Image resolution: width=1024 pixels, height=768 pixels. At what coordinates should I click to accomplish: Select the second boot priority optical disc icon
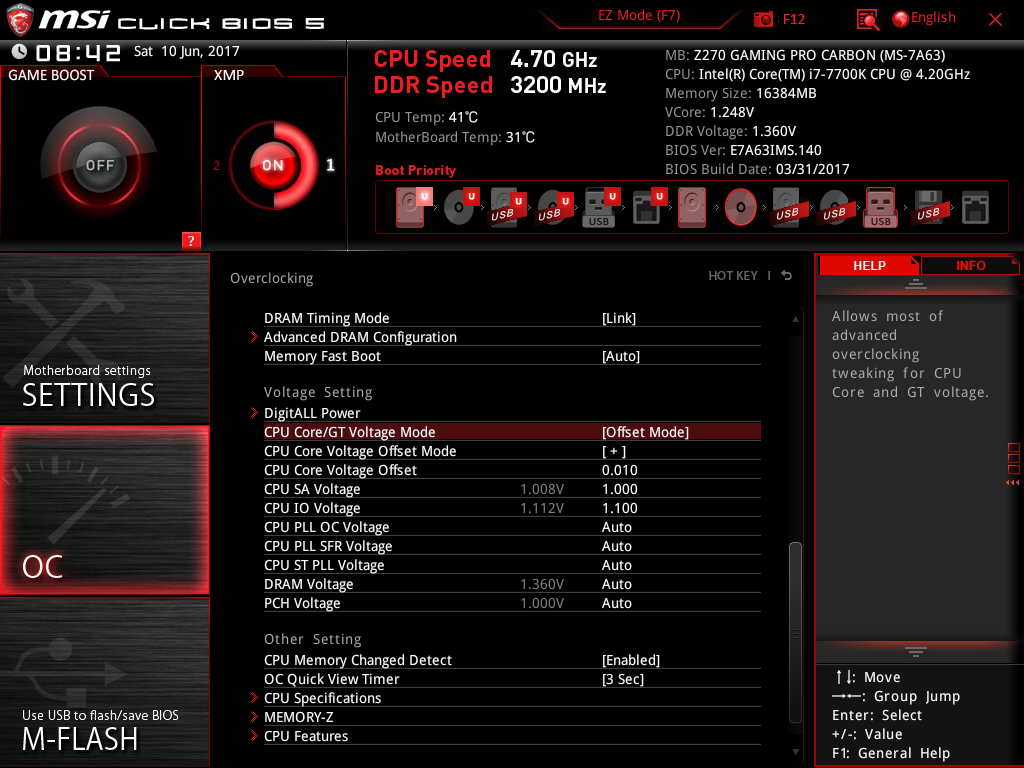[x=460, y=207]
